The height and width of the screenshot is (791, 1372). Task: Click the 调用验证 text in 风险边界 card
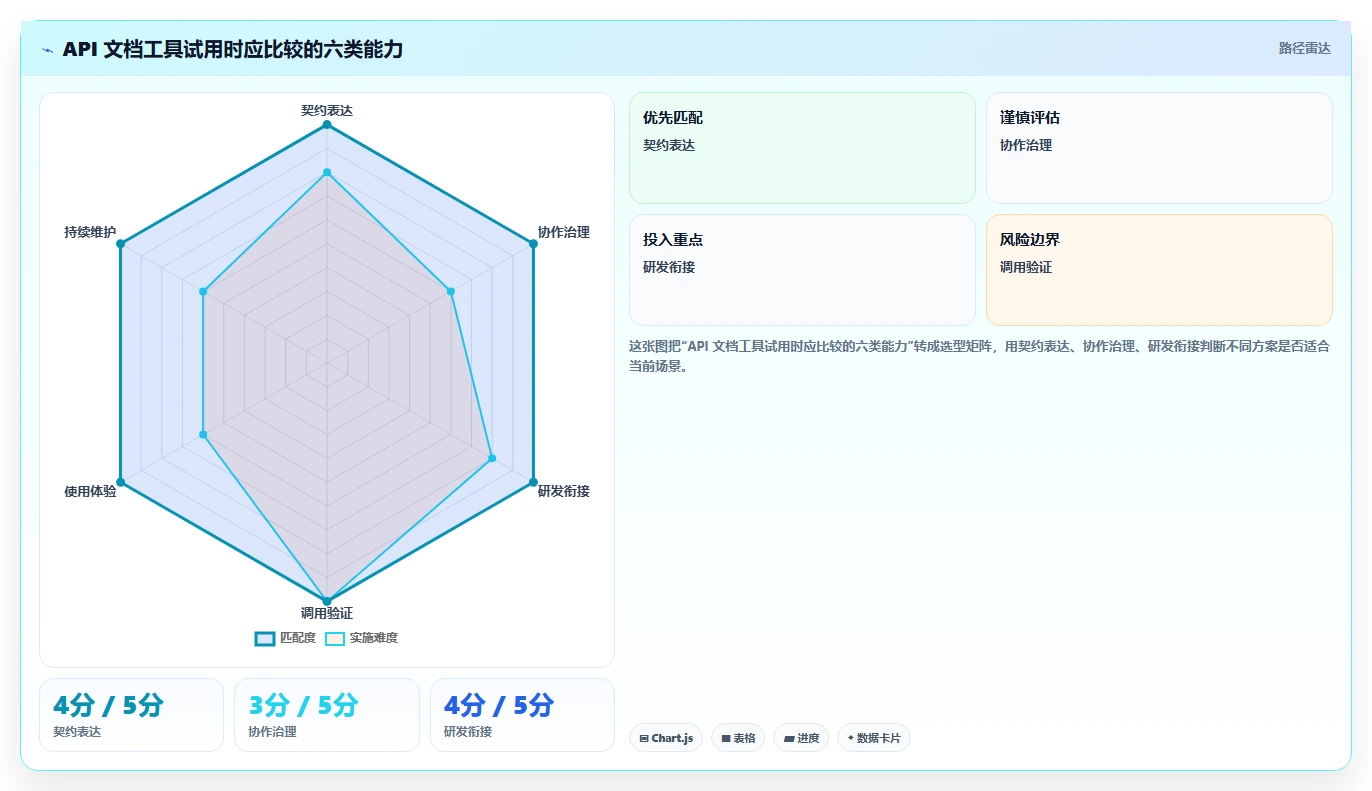tap(1026, 267)
